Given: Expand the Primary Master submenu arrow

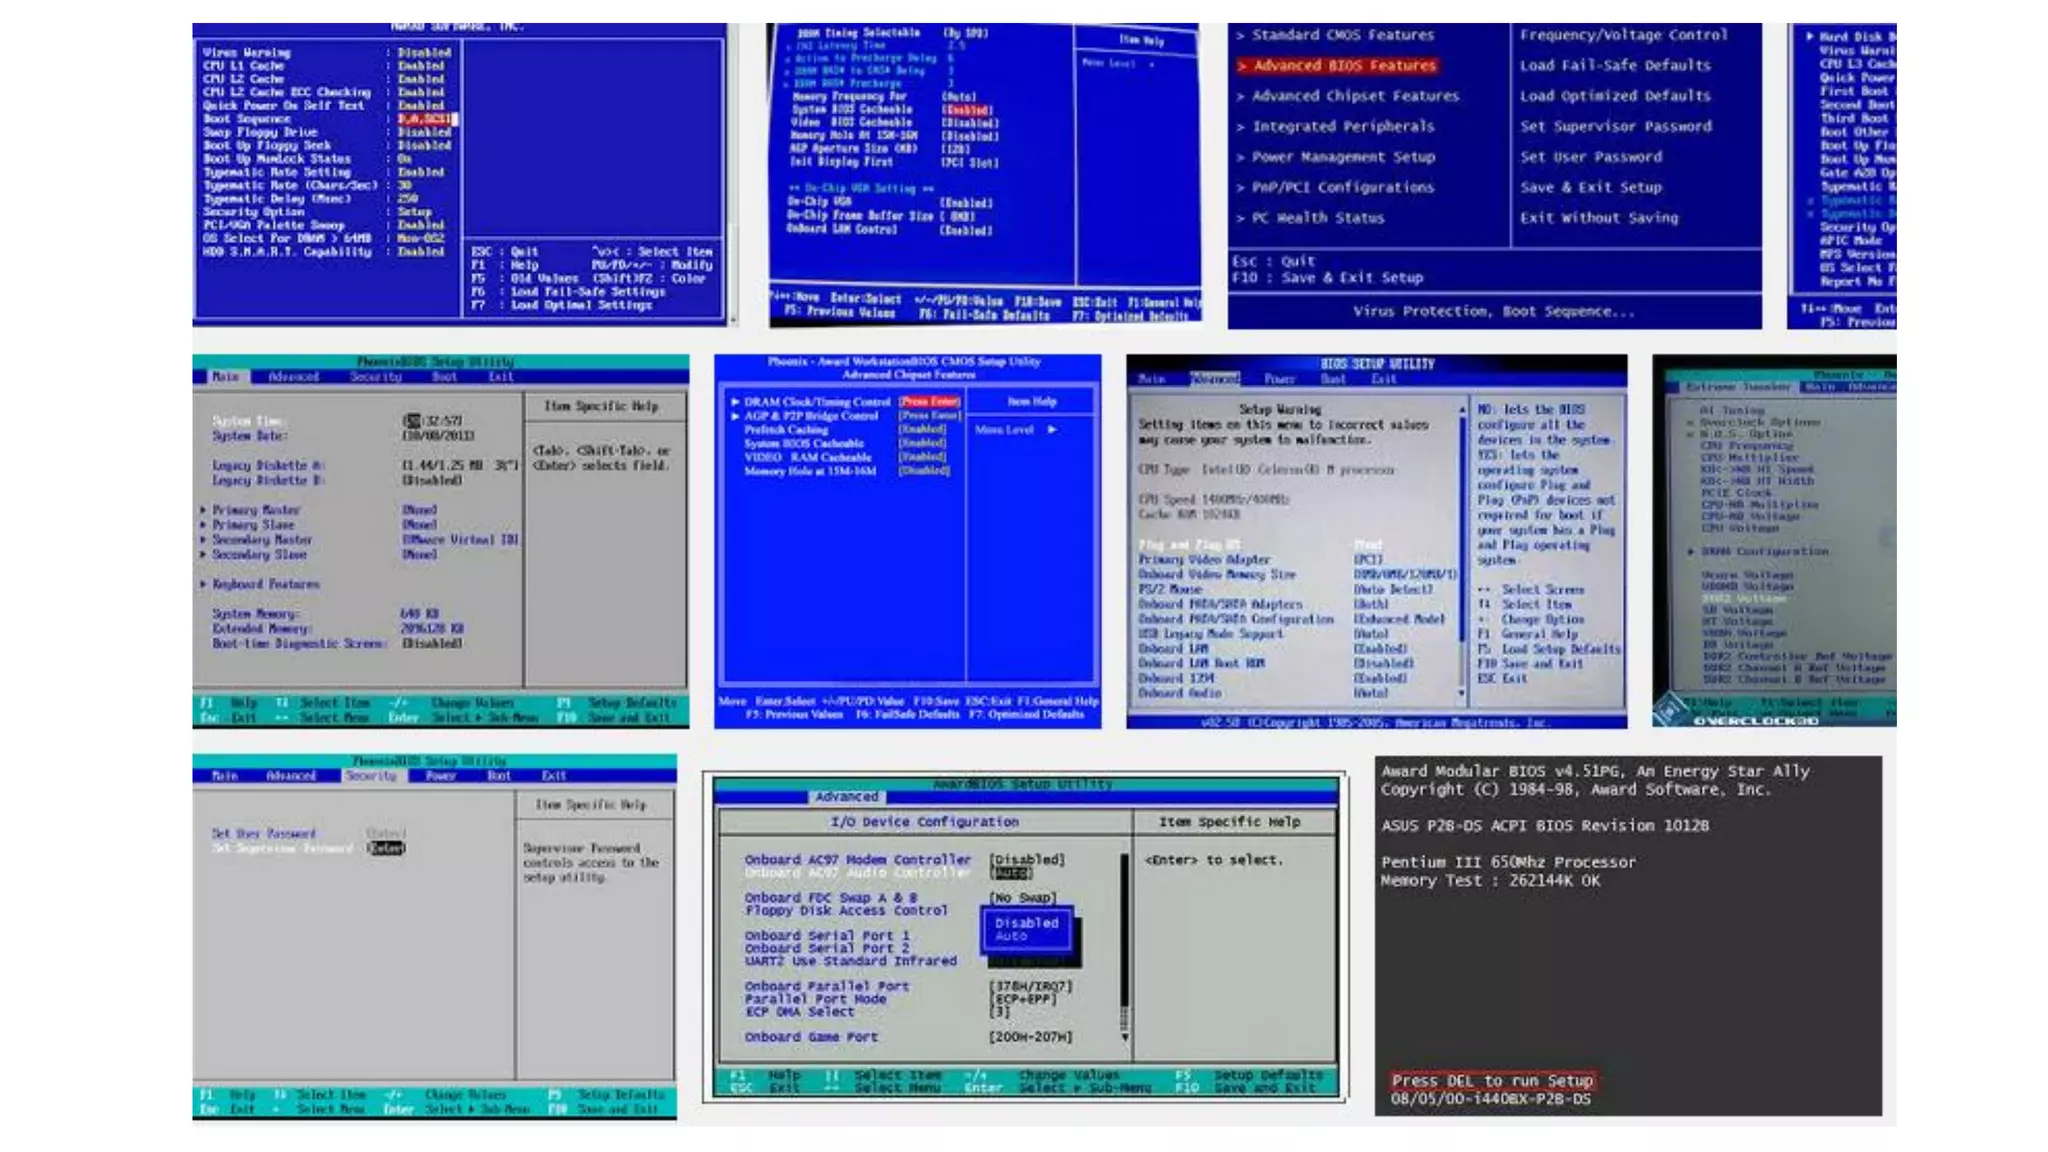Looking at the screenshot, I should tap(203, 510).
